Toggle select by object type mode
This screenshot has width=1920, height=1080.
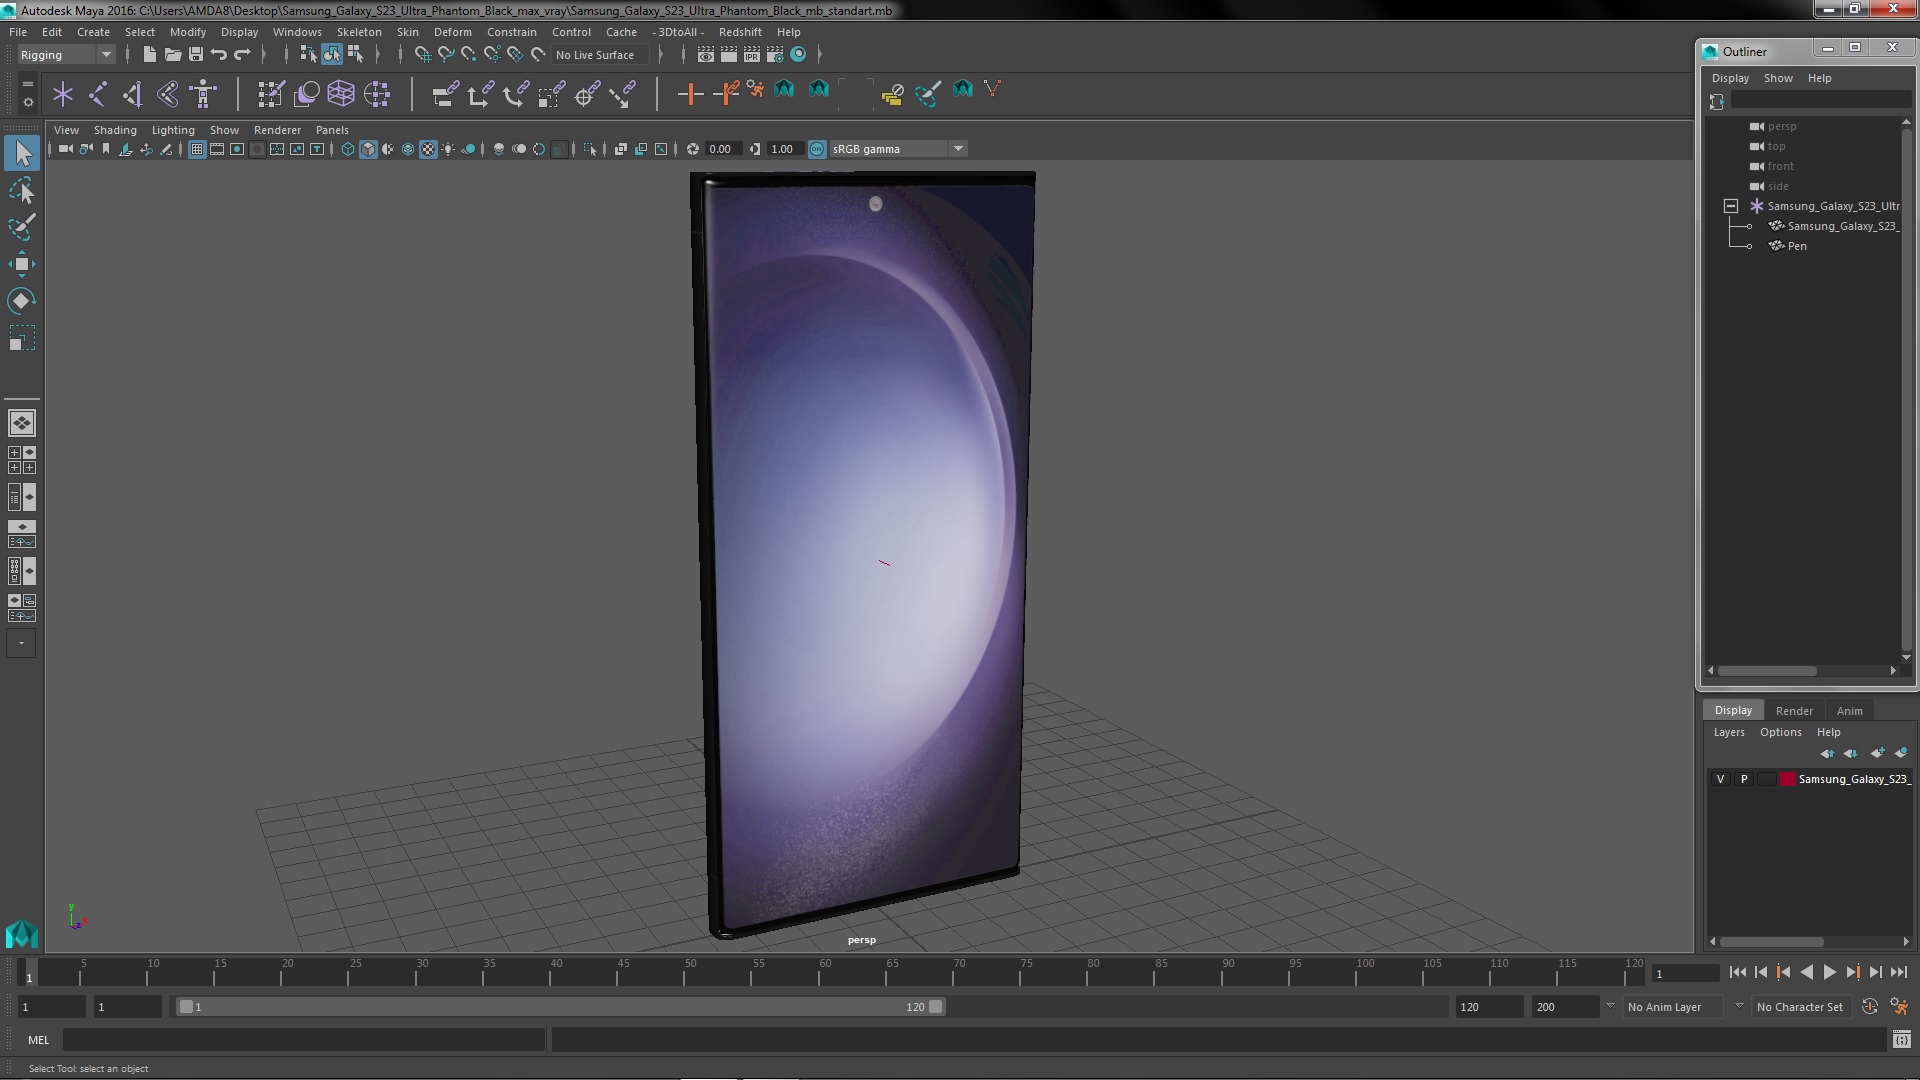(x=331, y=54)
